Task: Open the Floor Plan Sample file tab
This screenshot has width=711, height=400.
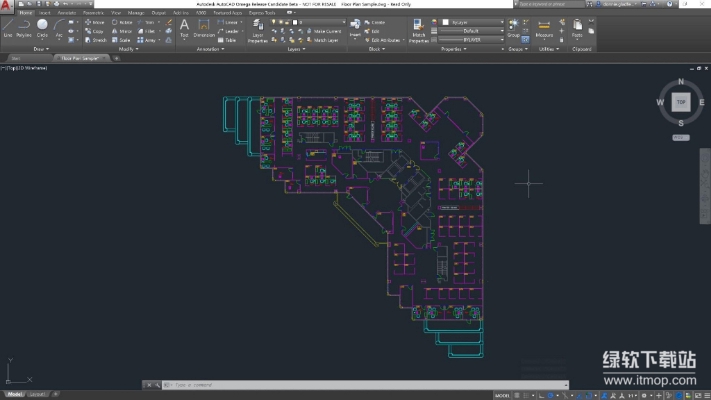Action: pos(80,59)
